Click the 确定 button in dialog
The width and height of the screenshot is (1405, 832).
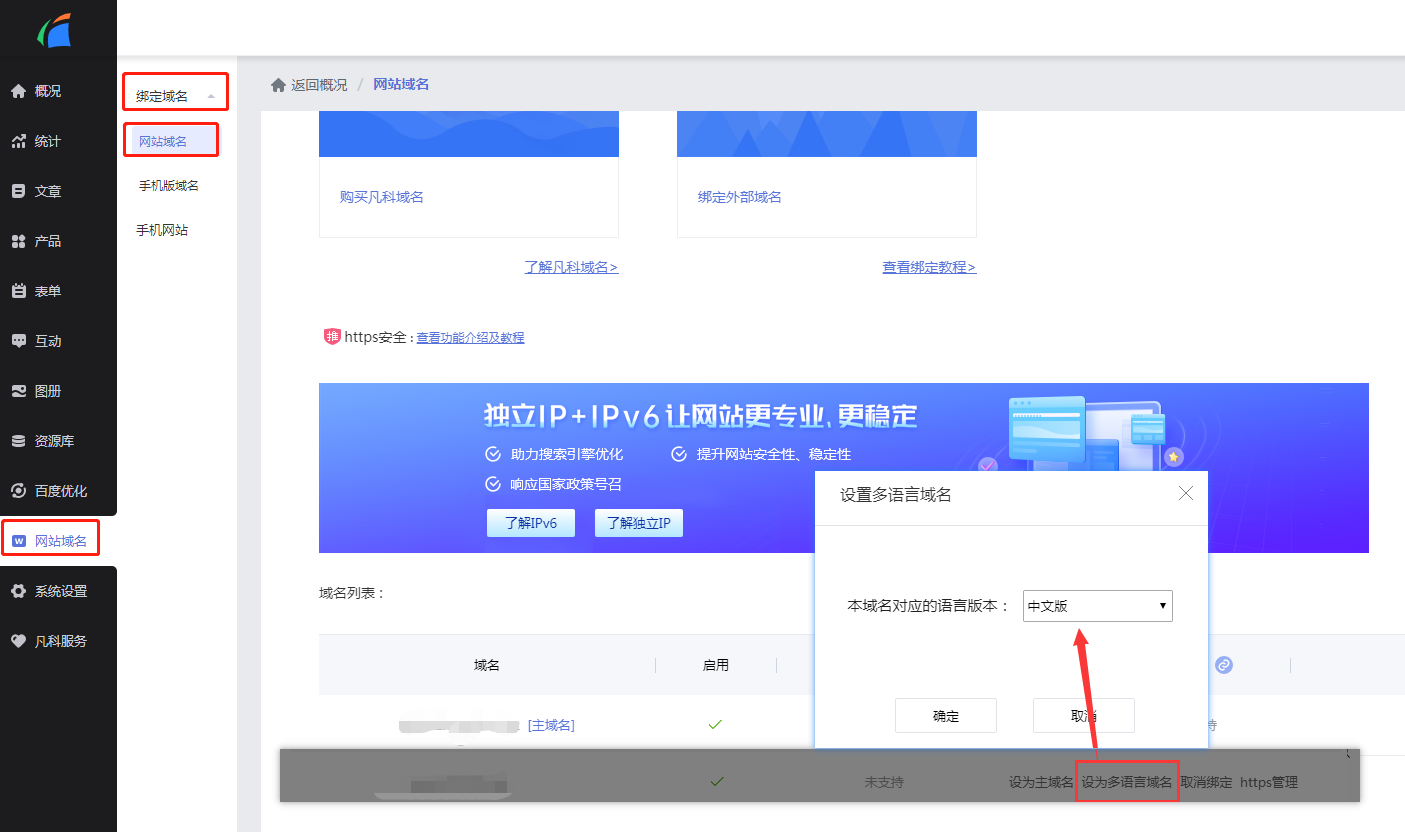946,716
